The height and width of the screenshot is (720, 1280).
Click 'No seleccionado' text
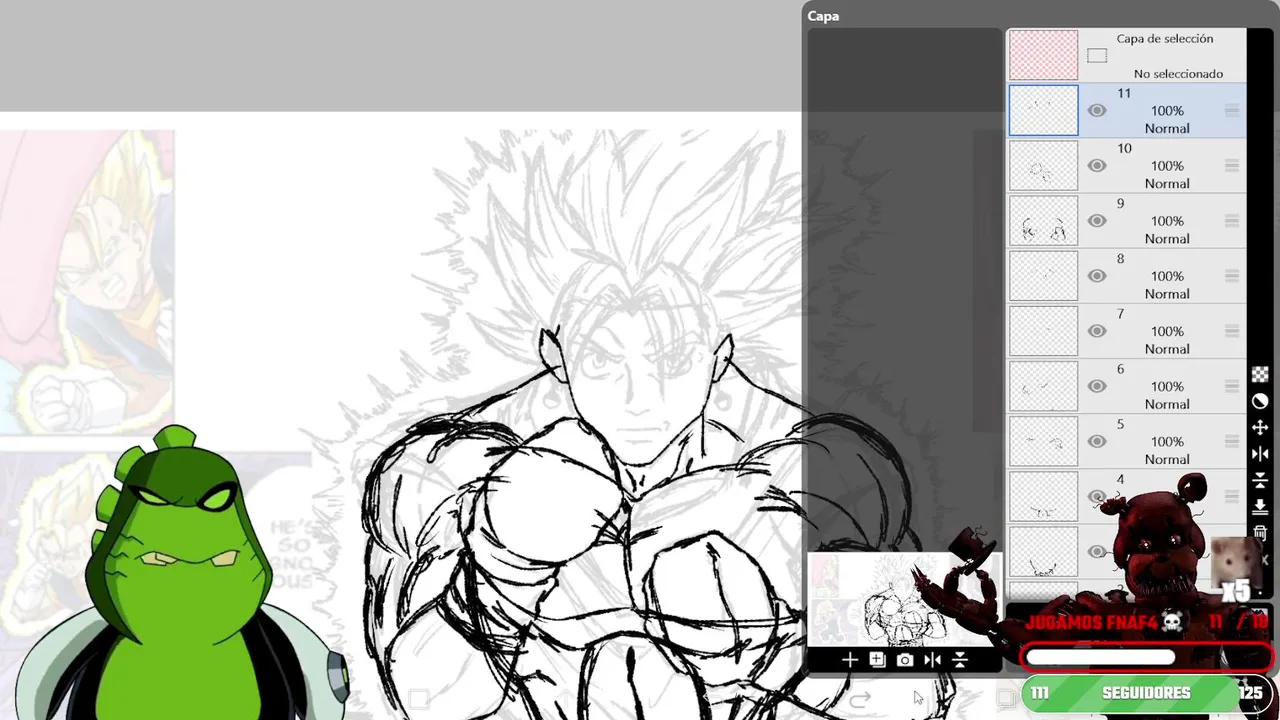coord(1178,74)
